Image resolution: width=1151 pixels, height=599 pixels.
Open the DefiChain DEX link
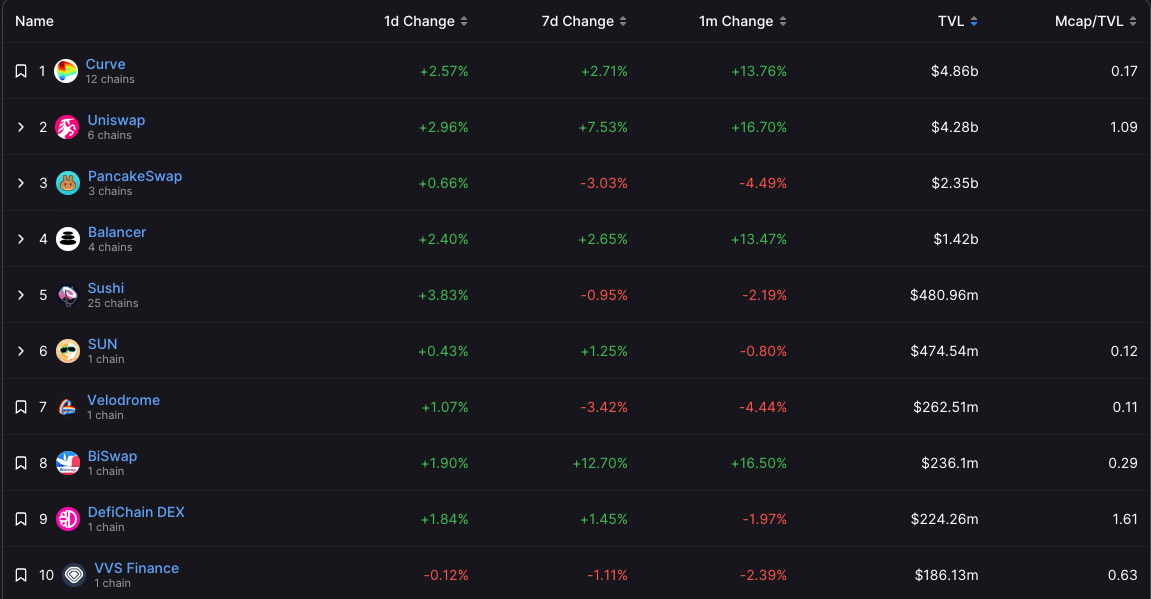pos(136,511)
